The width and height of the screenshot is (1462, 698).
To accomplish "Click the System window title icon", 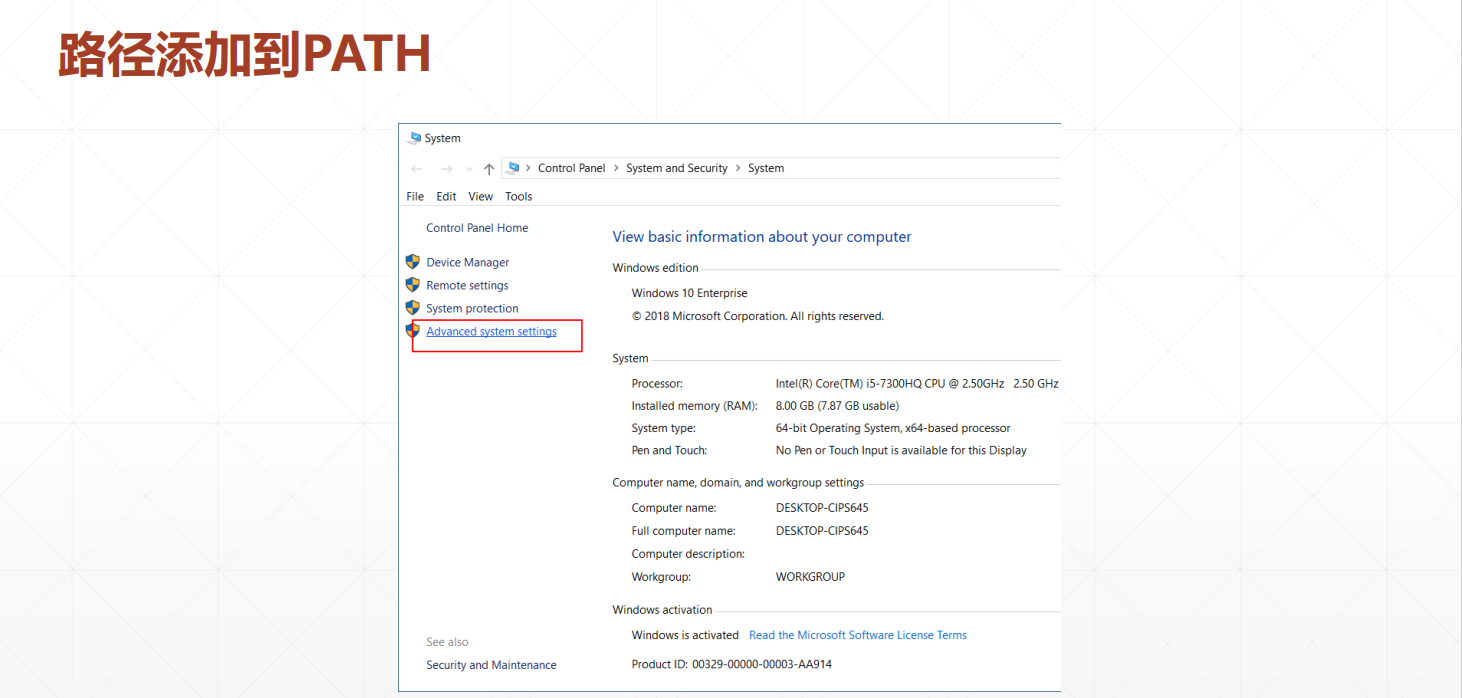I will (414, 138).
